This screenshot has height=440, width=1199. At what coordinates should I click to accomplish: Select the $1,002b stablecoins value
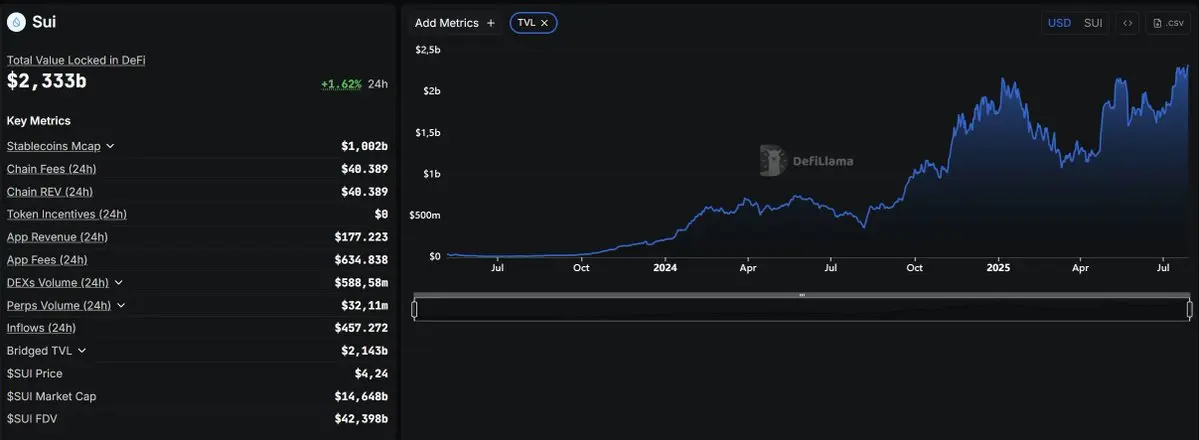365,146
